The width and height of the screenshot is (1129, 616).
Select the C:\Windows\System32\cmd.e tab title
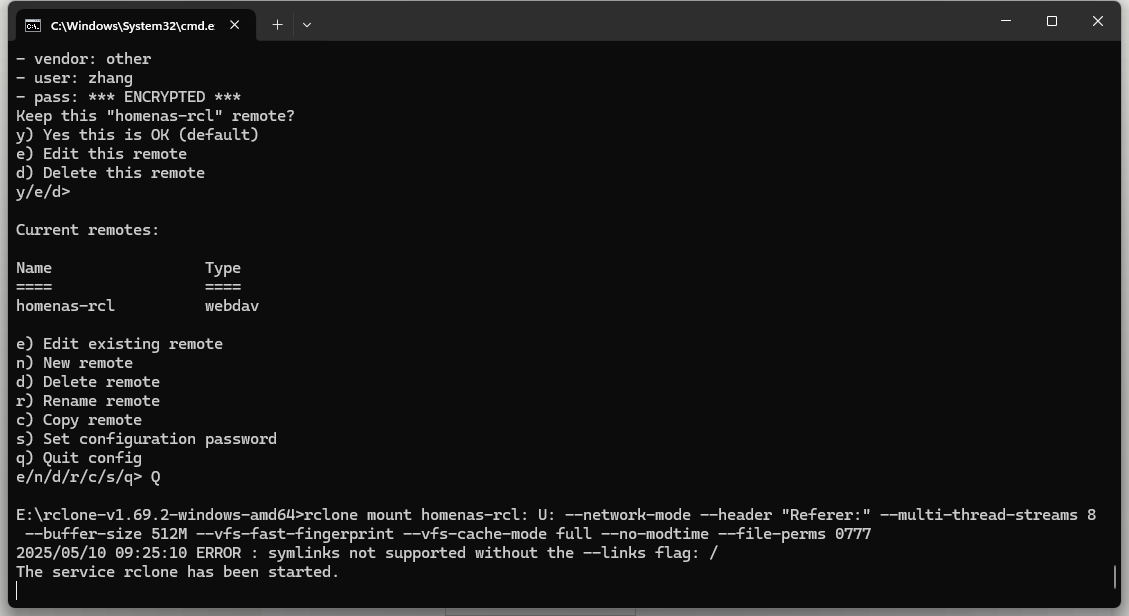132,26
